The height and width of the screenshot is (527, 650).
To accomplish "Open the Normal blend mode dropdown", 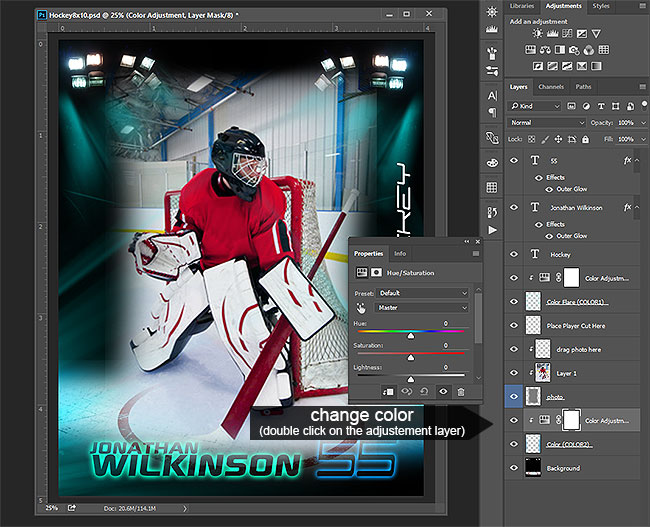I will [x=546, y=123].
